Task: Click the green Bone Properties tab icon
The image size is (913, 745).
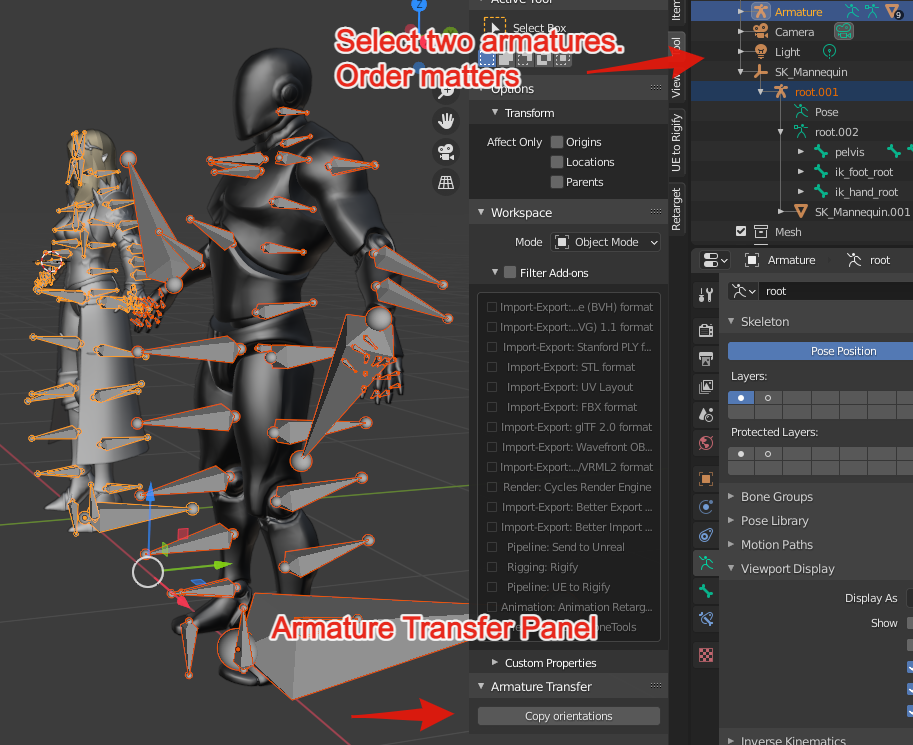Action: click(705, 591)
